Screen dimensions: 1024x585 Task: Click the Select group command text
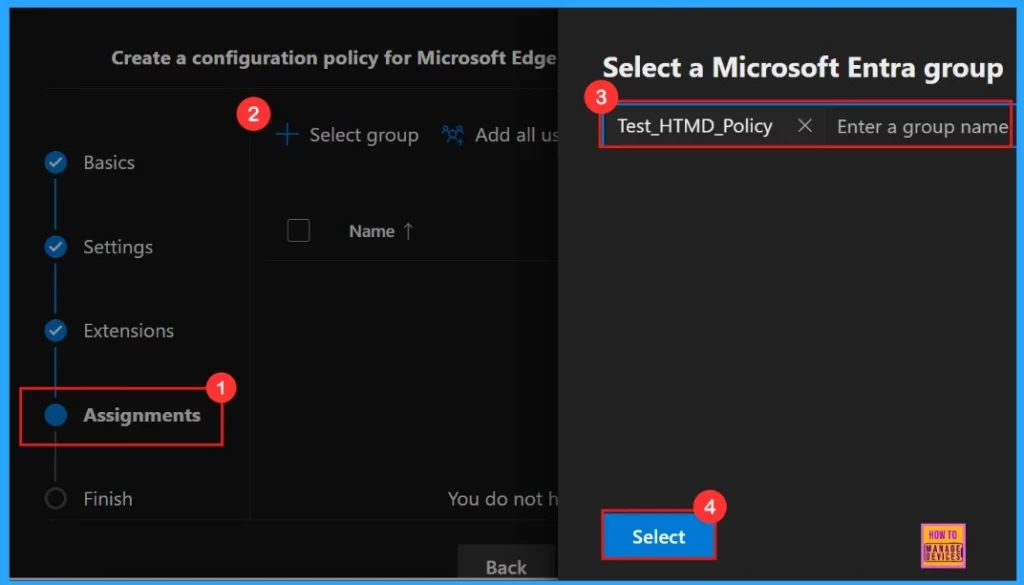[364, 135]
